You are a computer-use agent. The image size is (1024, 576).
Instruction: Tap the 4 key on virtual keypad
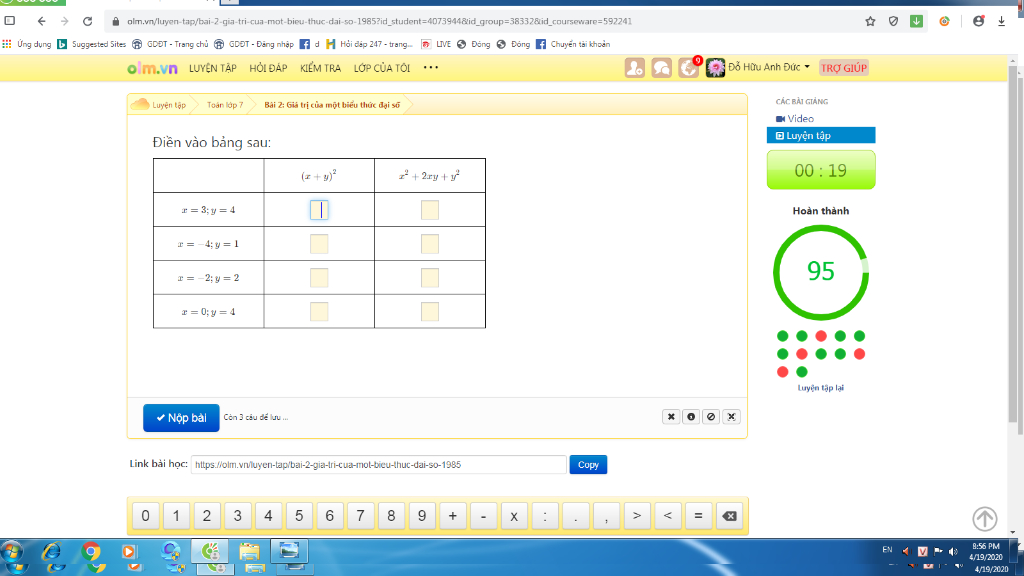[x=268, y=516]
